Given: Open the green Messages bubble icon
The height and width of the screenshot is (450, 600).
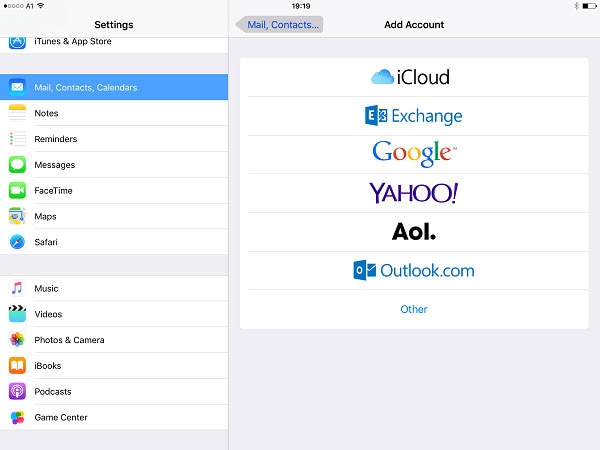Looking at the screenshot, I should click(17, 165).
